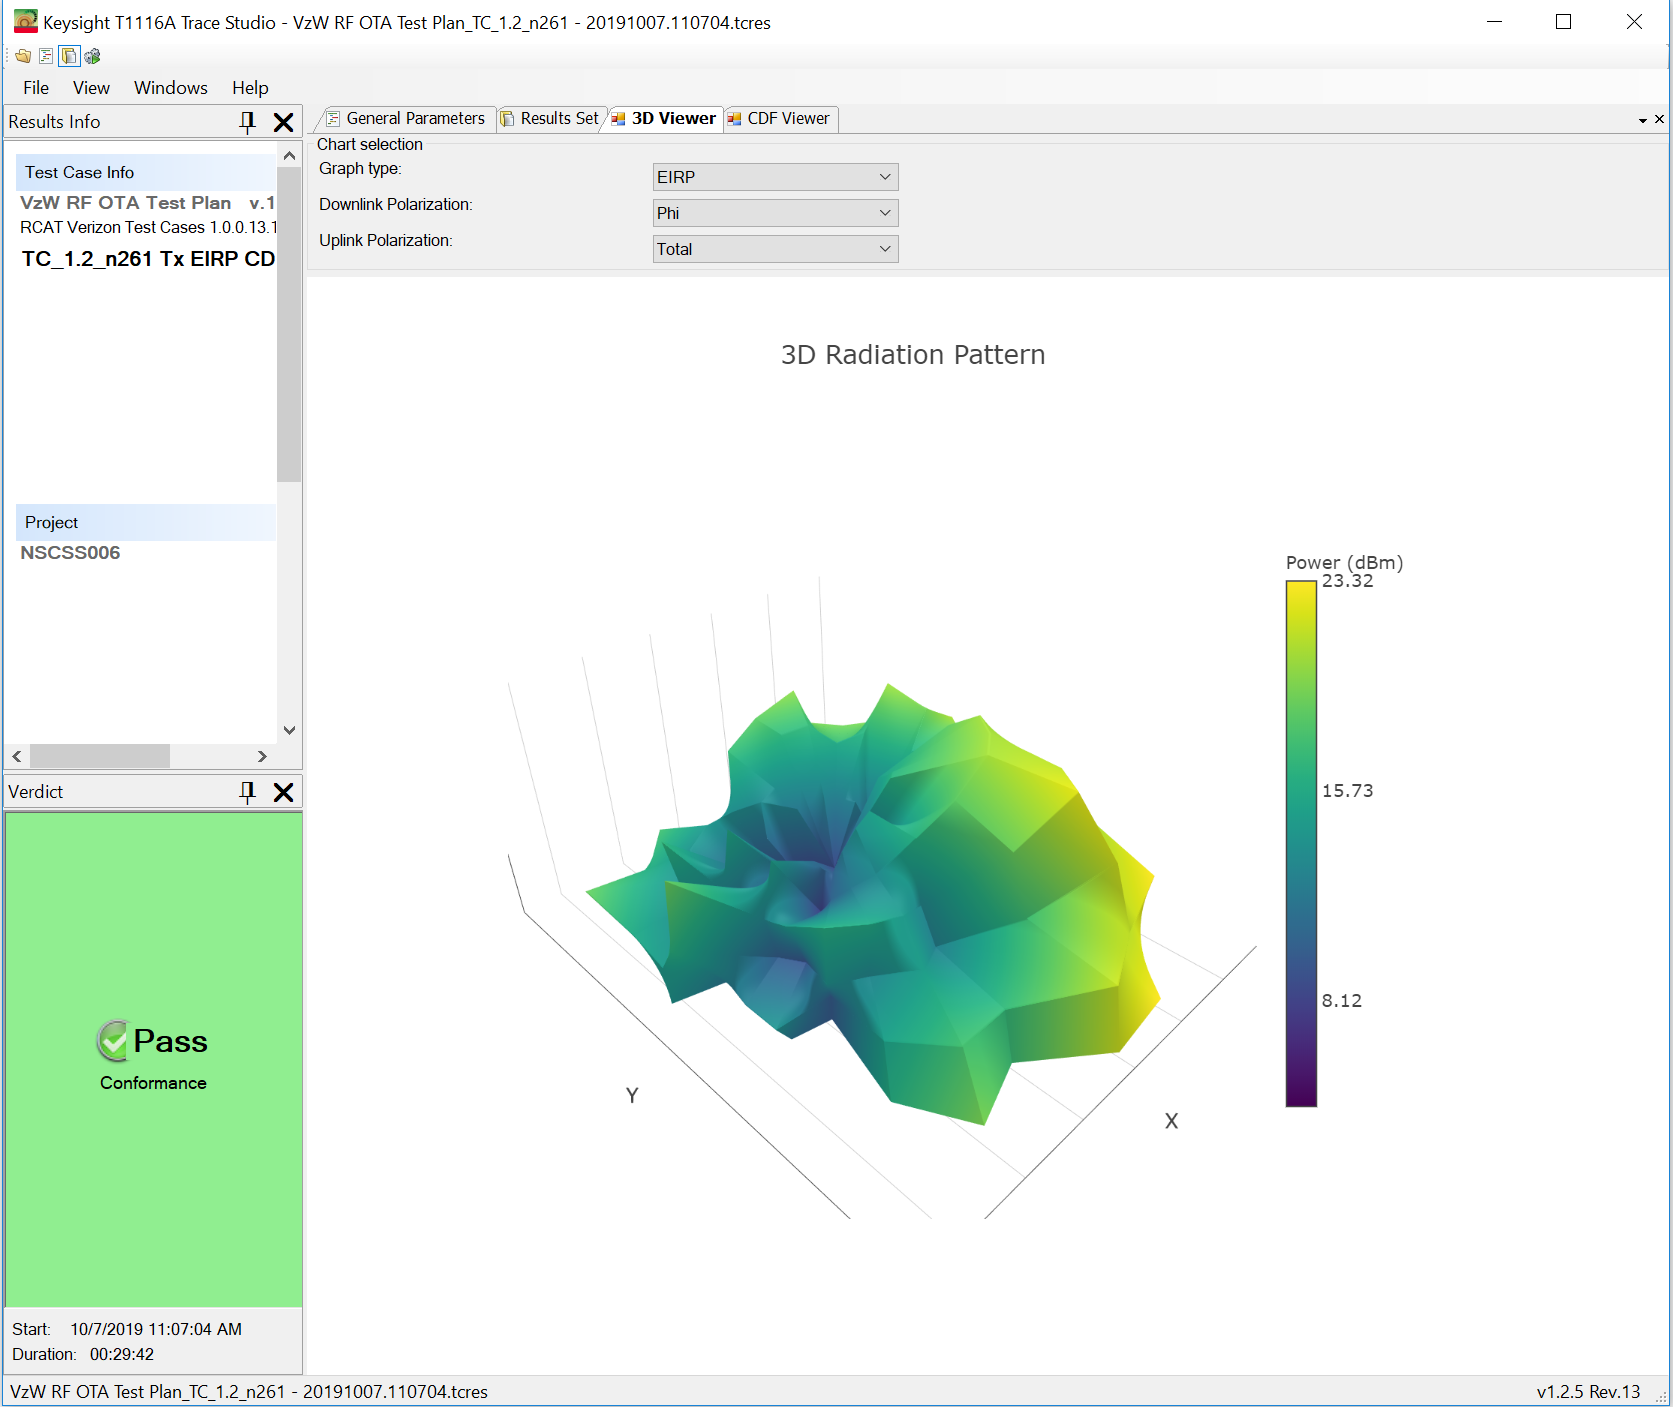Click the green Pass checkmark icon
This screenshot has width=1673, height=1407.
click(x=113, y=1041)
